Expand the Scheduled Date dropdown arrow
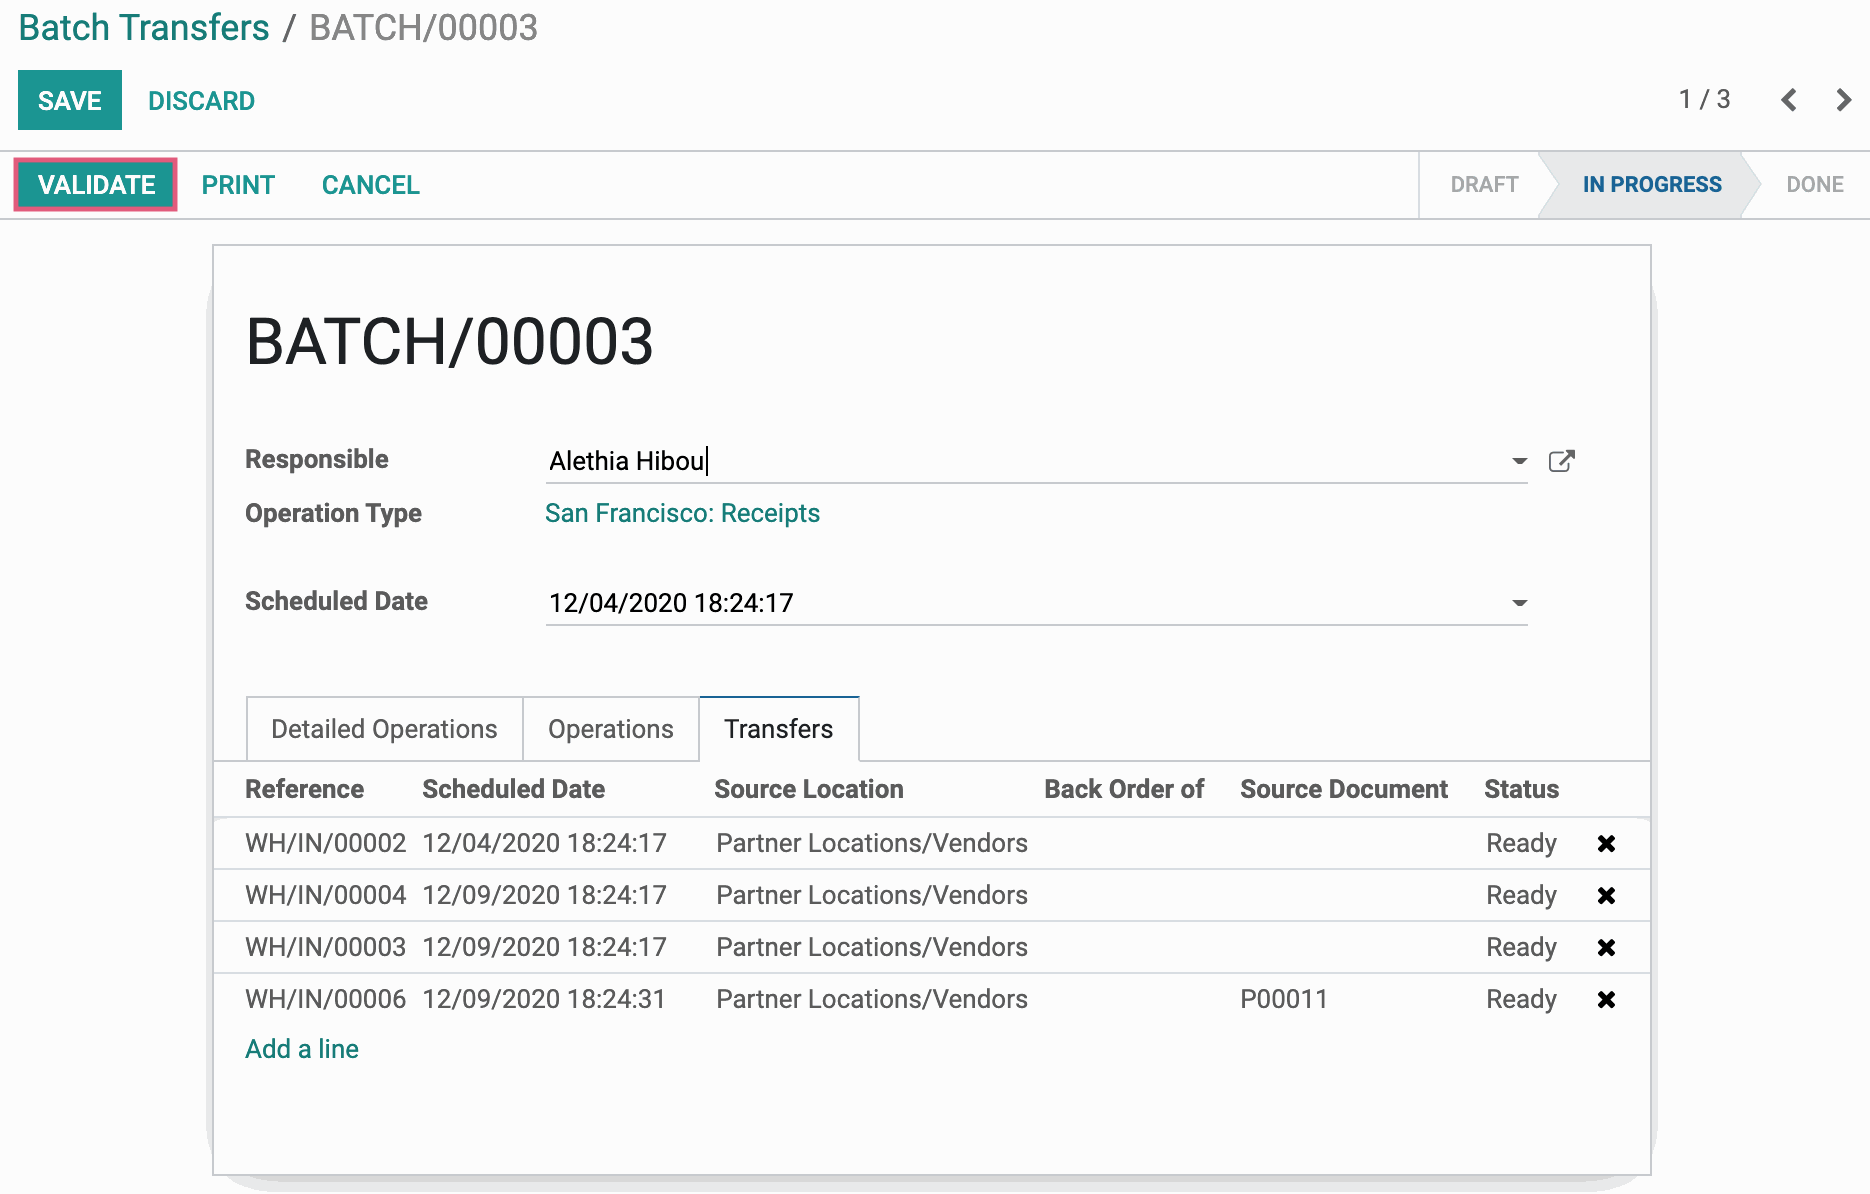 (1519, 603)
